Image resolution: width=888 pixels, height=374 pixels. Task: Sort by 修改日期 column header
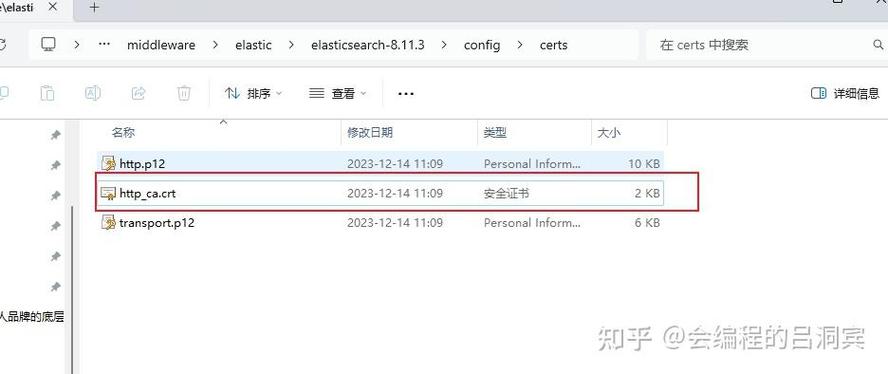(x=370, y=133)
